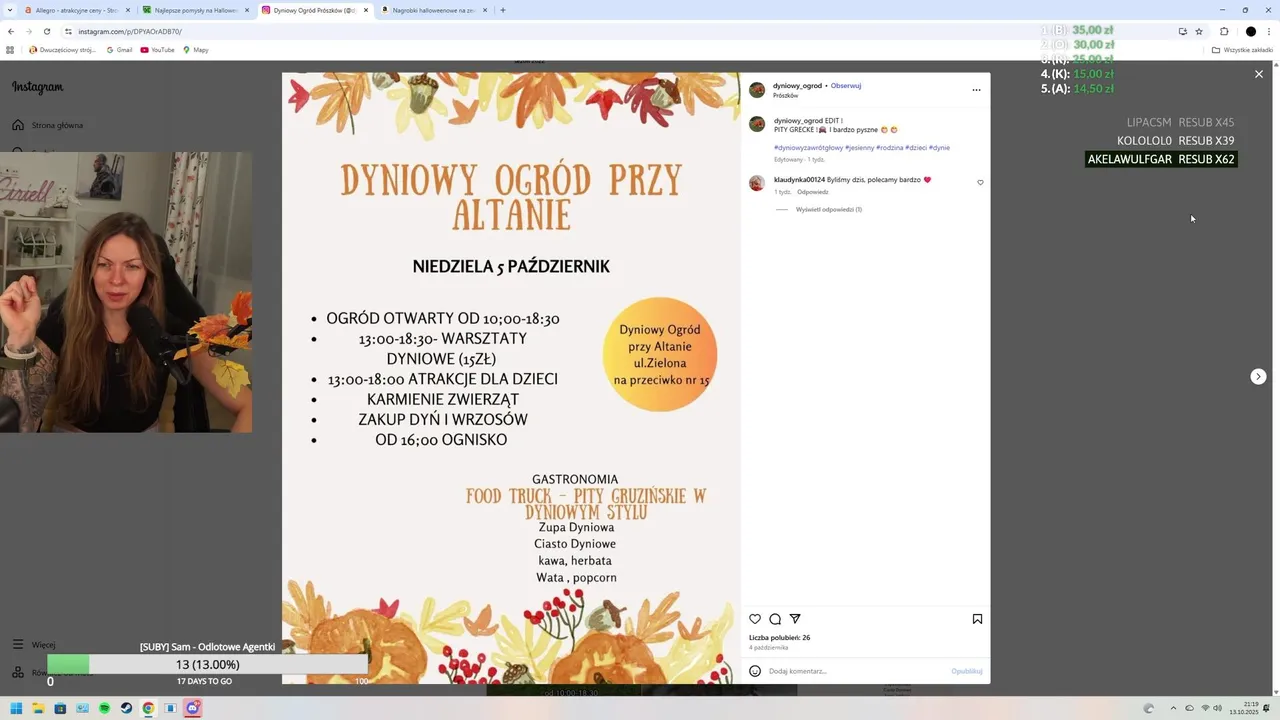1280x720 pixels.
Task: Go to the next post arrow
Action: (x=1258, y=377)
